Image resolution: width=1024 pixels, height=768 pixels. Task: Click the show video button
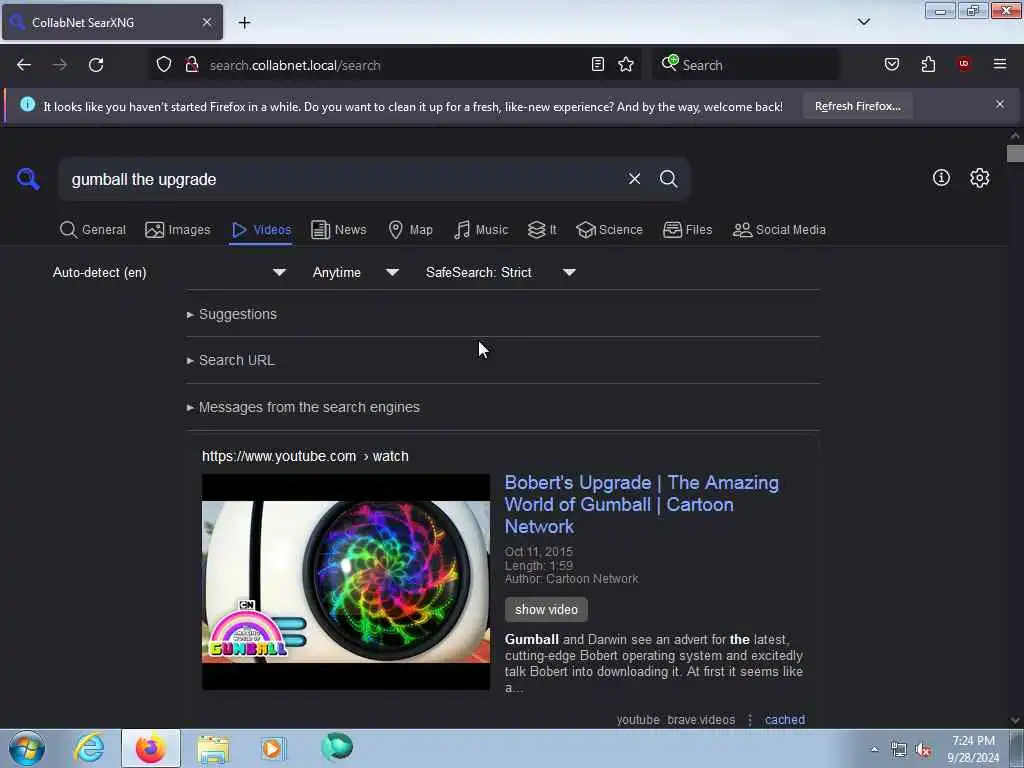(546, 609)
